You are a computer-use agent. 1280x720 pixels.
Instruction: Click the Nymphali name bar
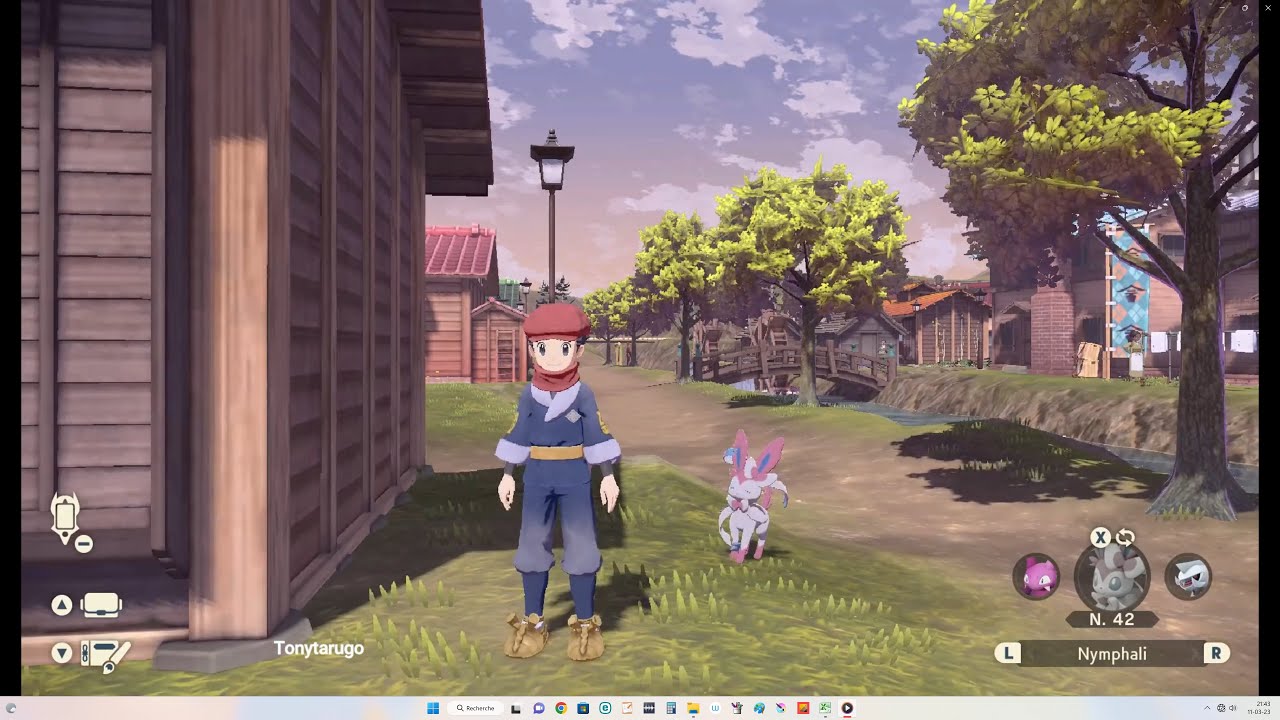coord(1112,654)
